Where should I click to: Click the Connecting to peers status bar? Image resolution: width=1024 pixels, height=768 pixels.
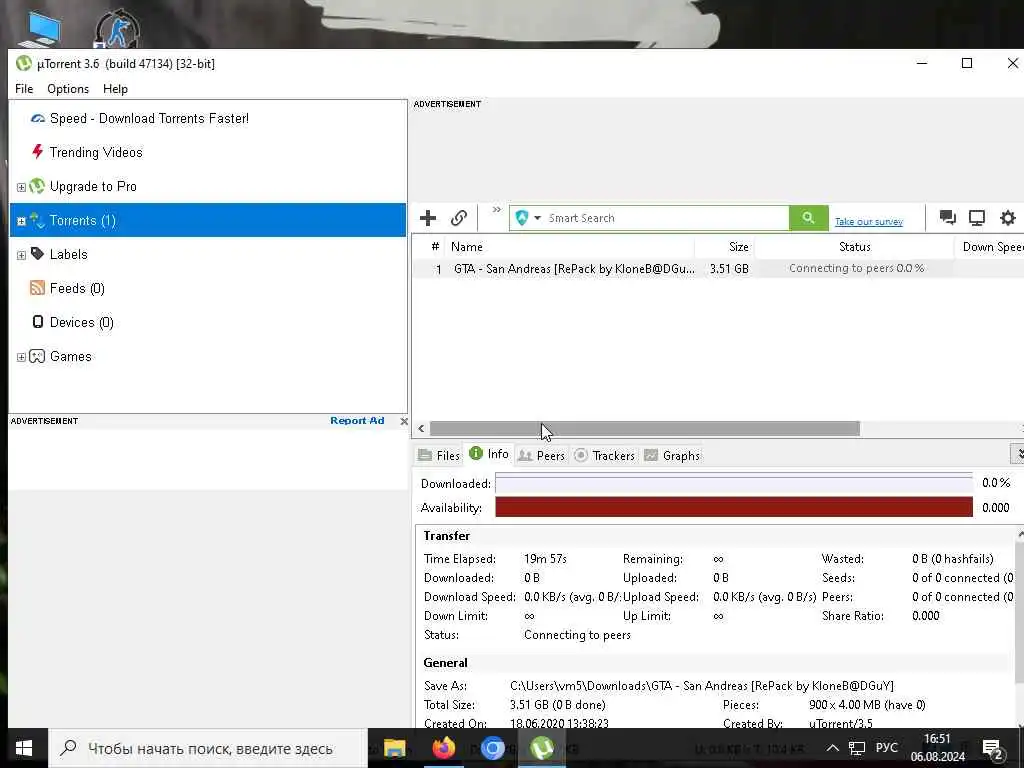[x=856, y=268]
